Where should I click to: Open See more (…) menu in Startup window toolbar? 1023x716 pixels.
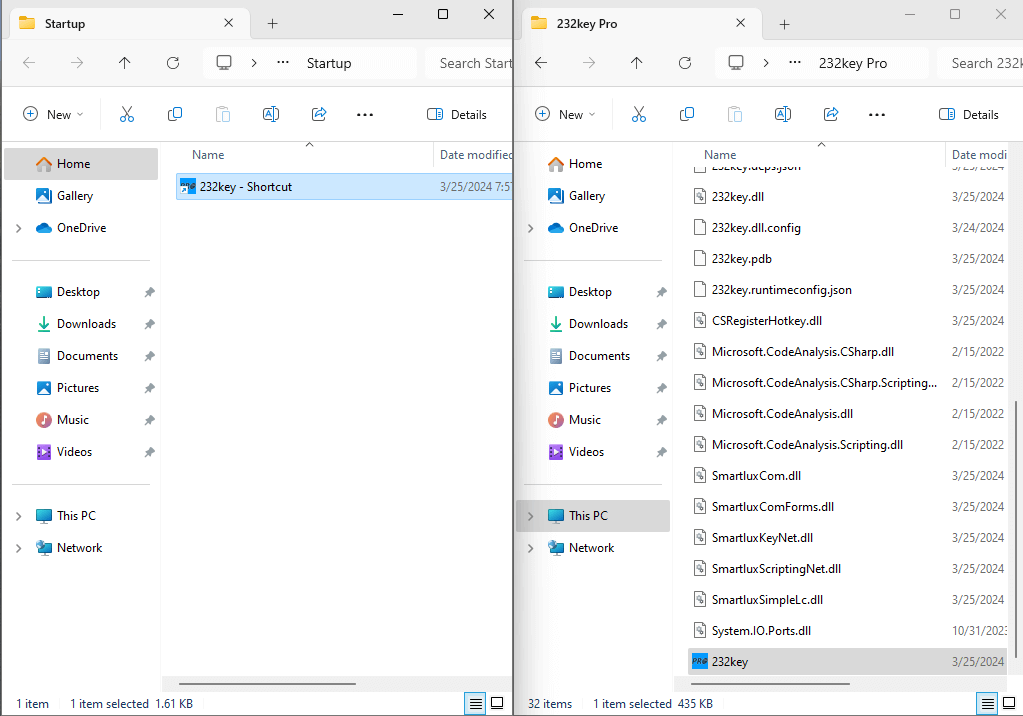coord(365,115)
